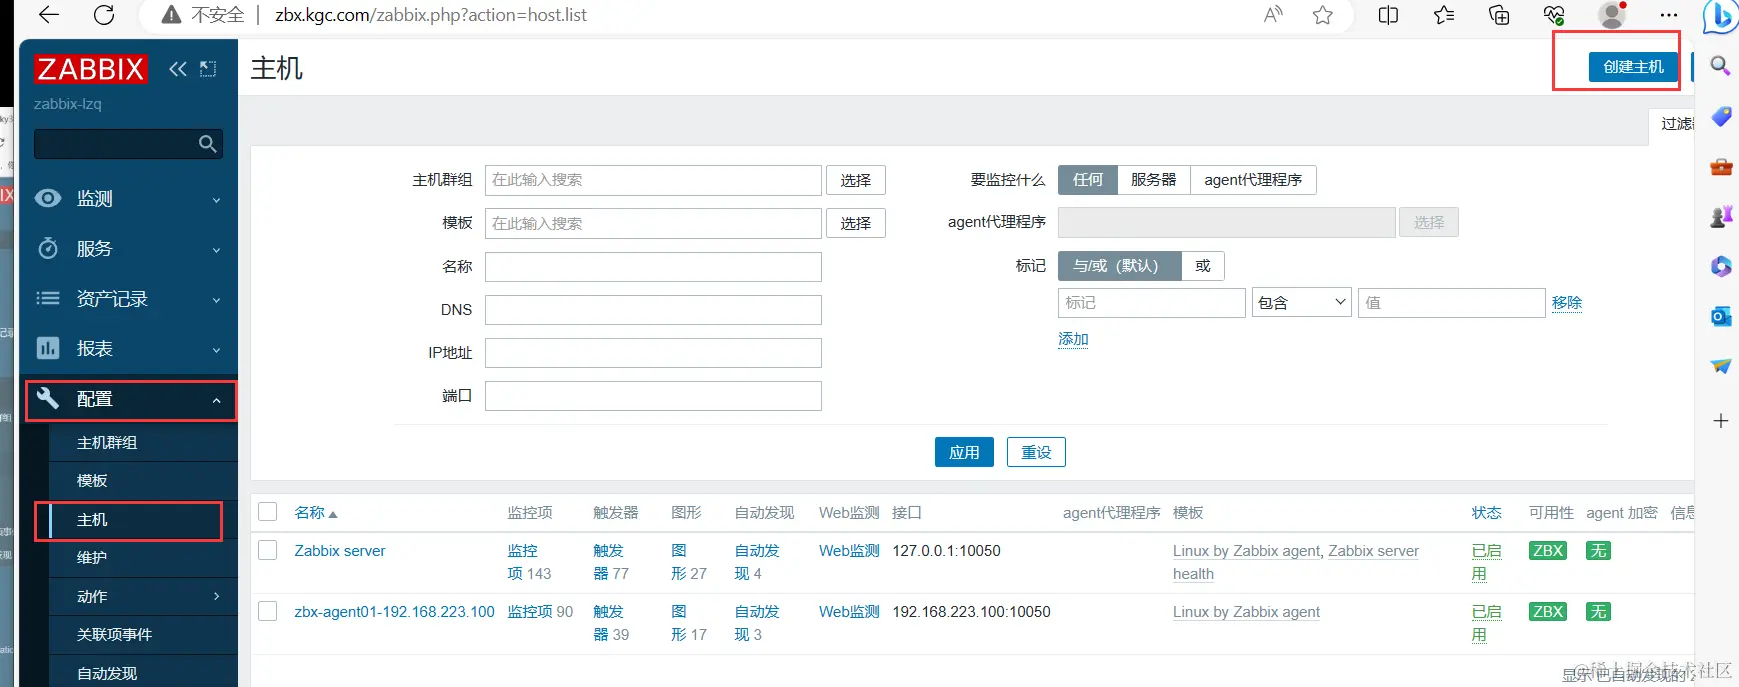The width and height of the screenshot is (1739, 687).
Task: Select agent代理程序 monitoring option
Action: tap(1253, 180)
